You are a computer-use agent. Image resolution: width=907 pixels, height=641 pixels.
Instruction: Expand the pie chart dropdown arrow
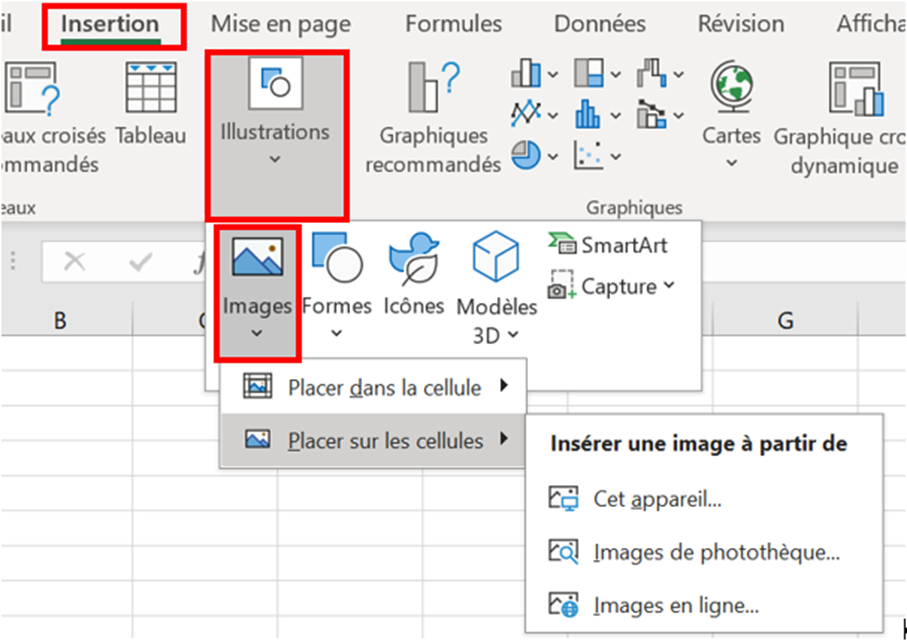tap(553, 156)
